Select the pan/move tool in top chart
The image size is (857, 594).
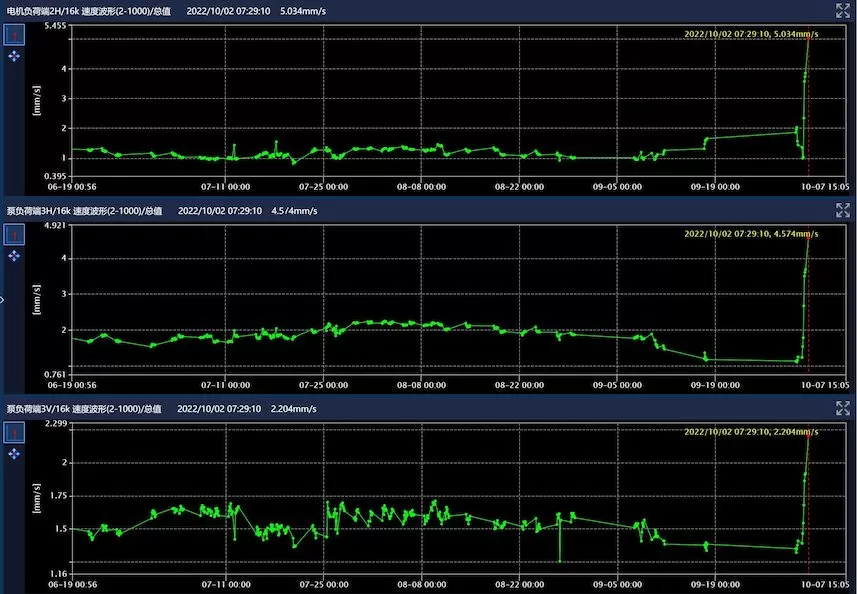pyautogui.click(x=14, y=57)
